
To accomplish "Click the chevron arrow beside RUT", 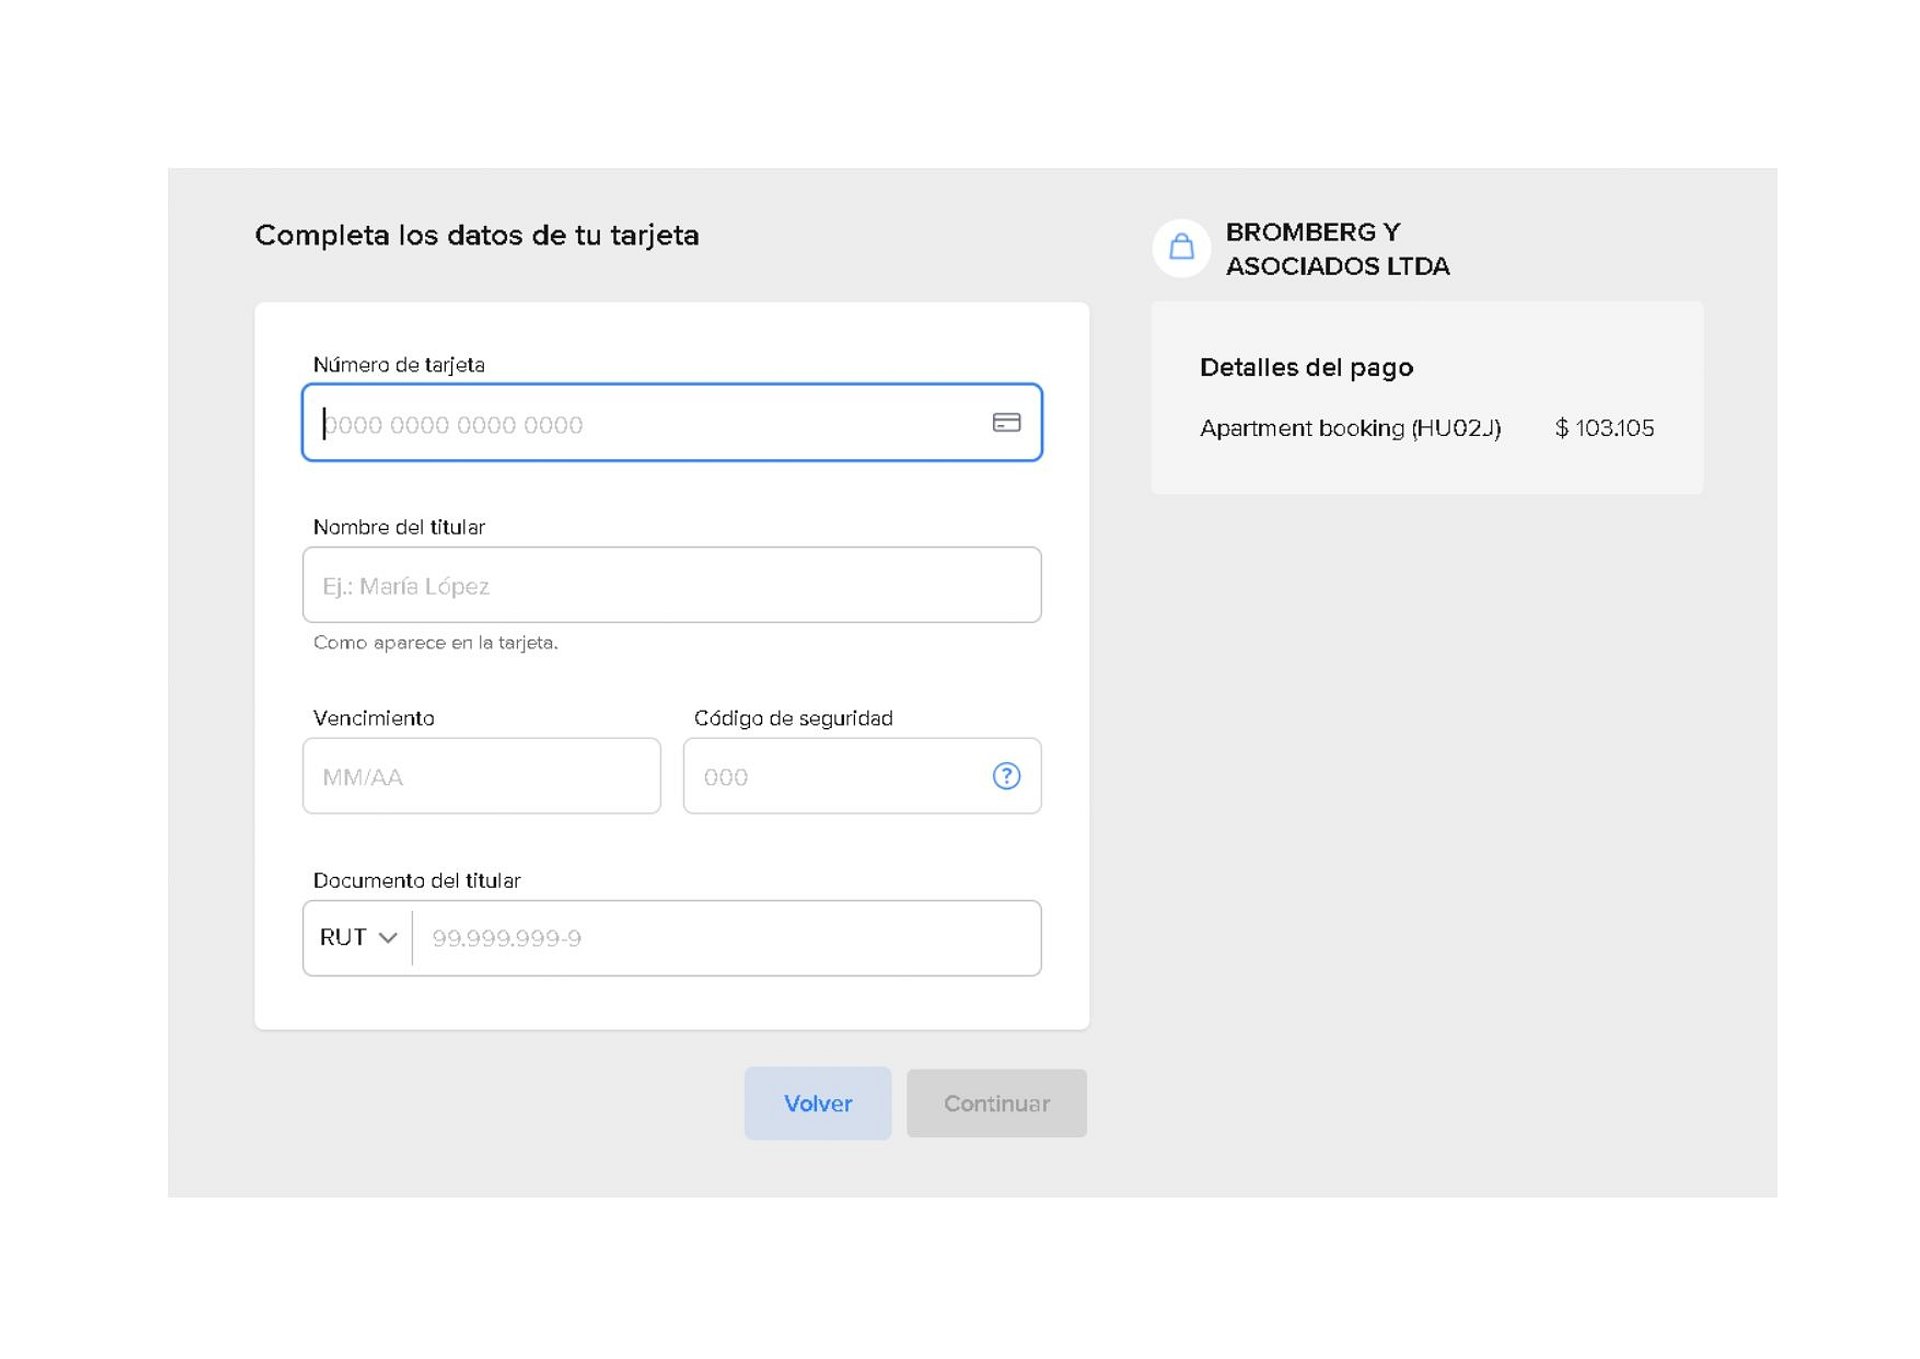I will pyautogui.click(x=388, y=938).
